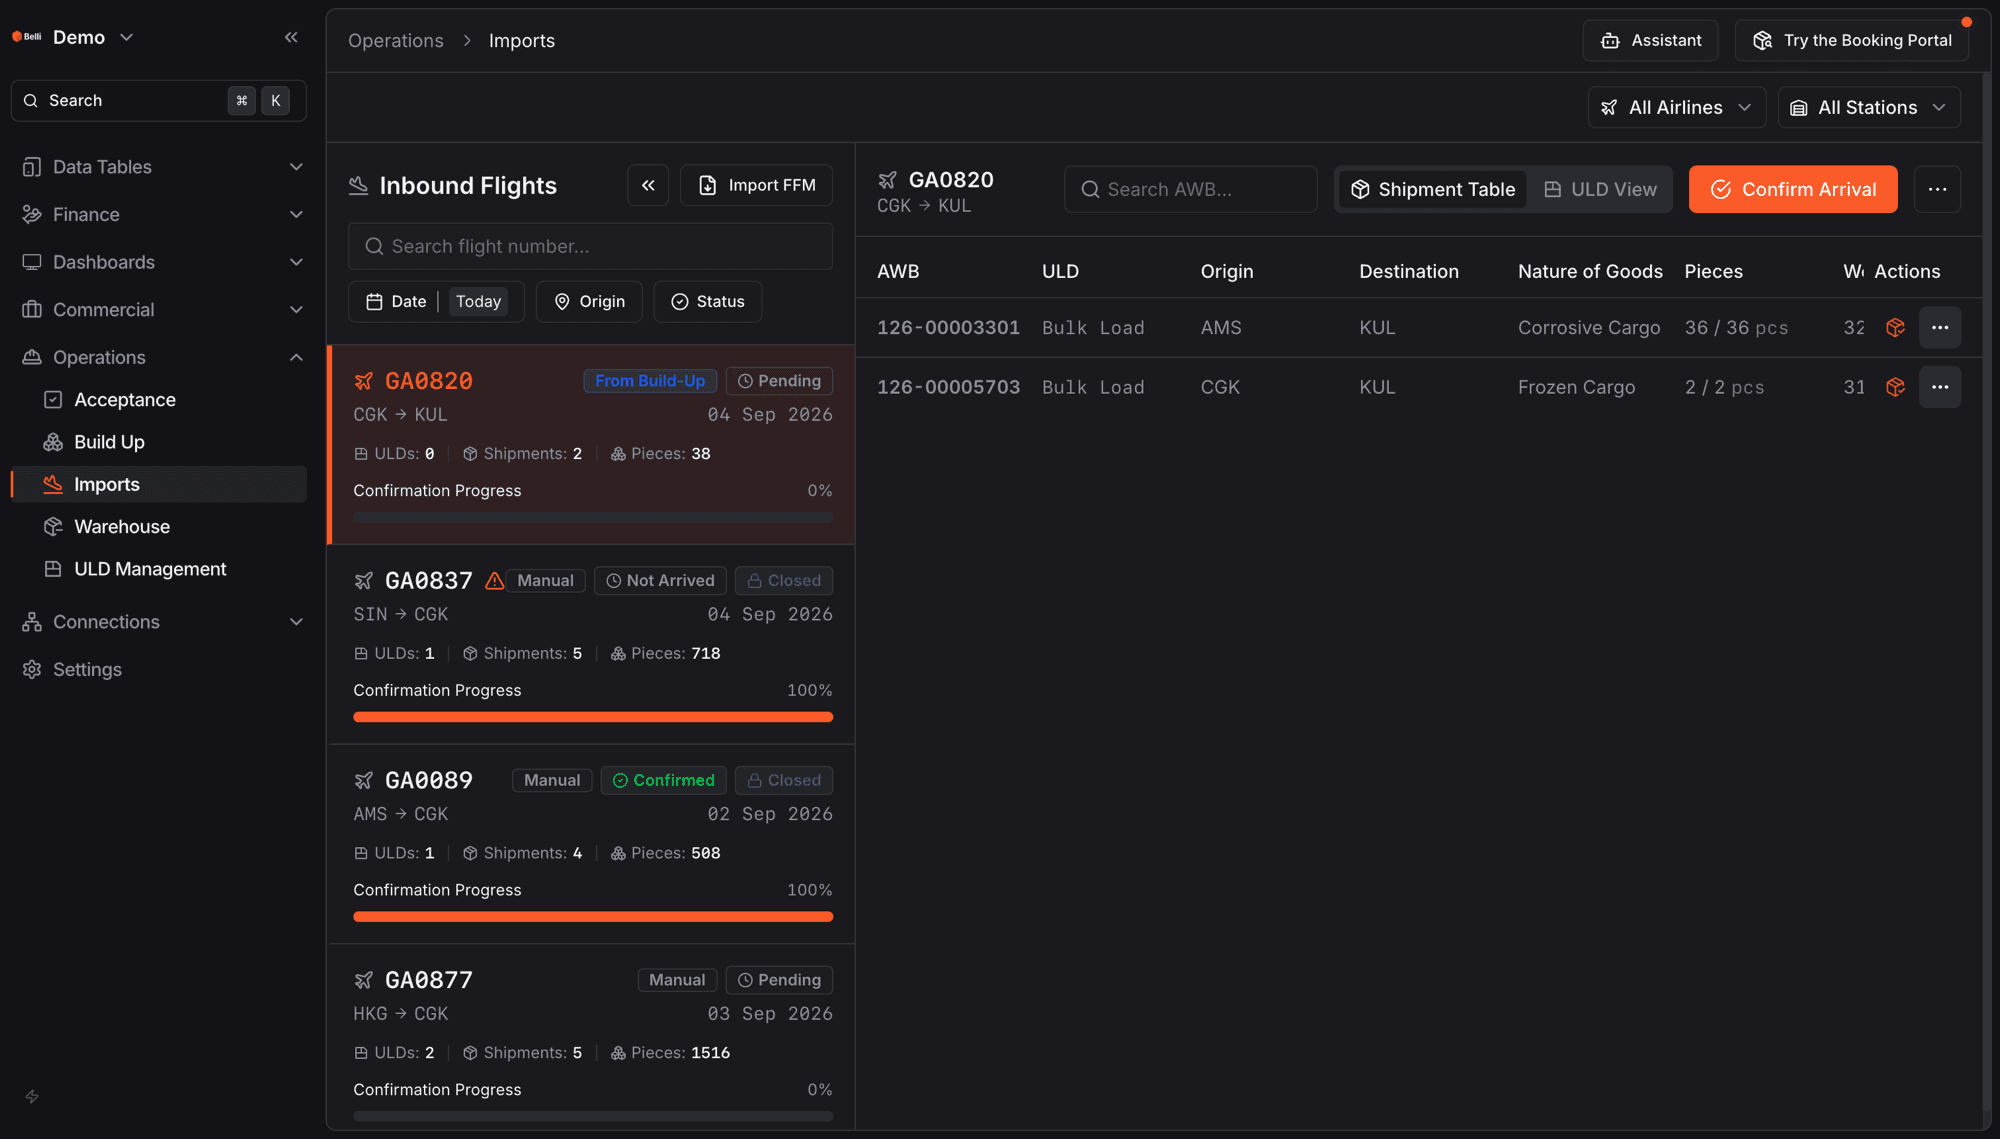Select the GA0089 flight card
2000x1139 pixels.
(x=591, y=844)
